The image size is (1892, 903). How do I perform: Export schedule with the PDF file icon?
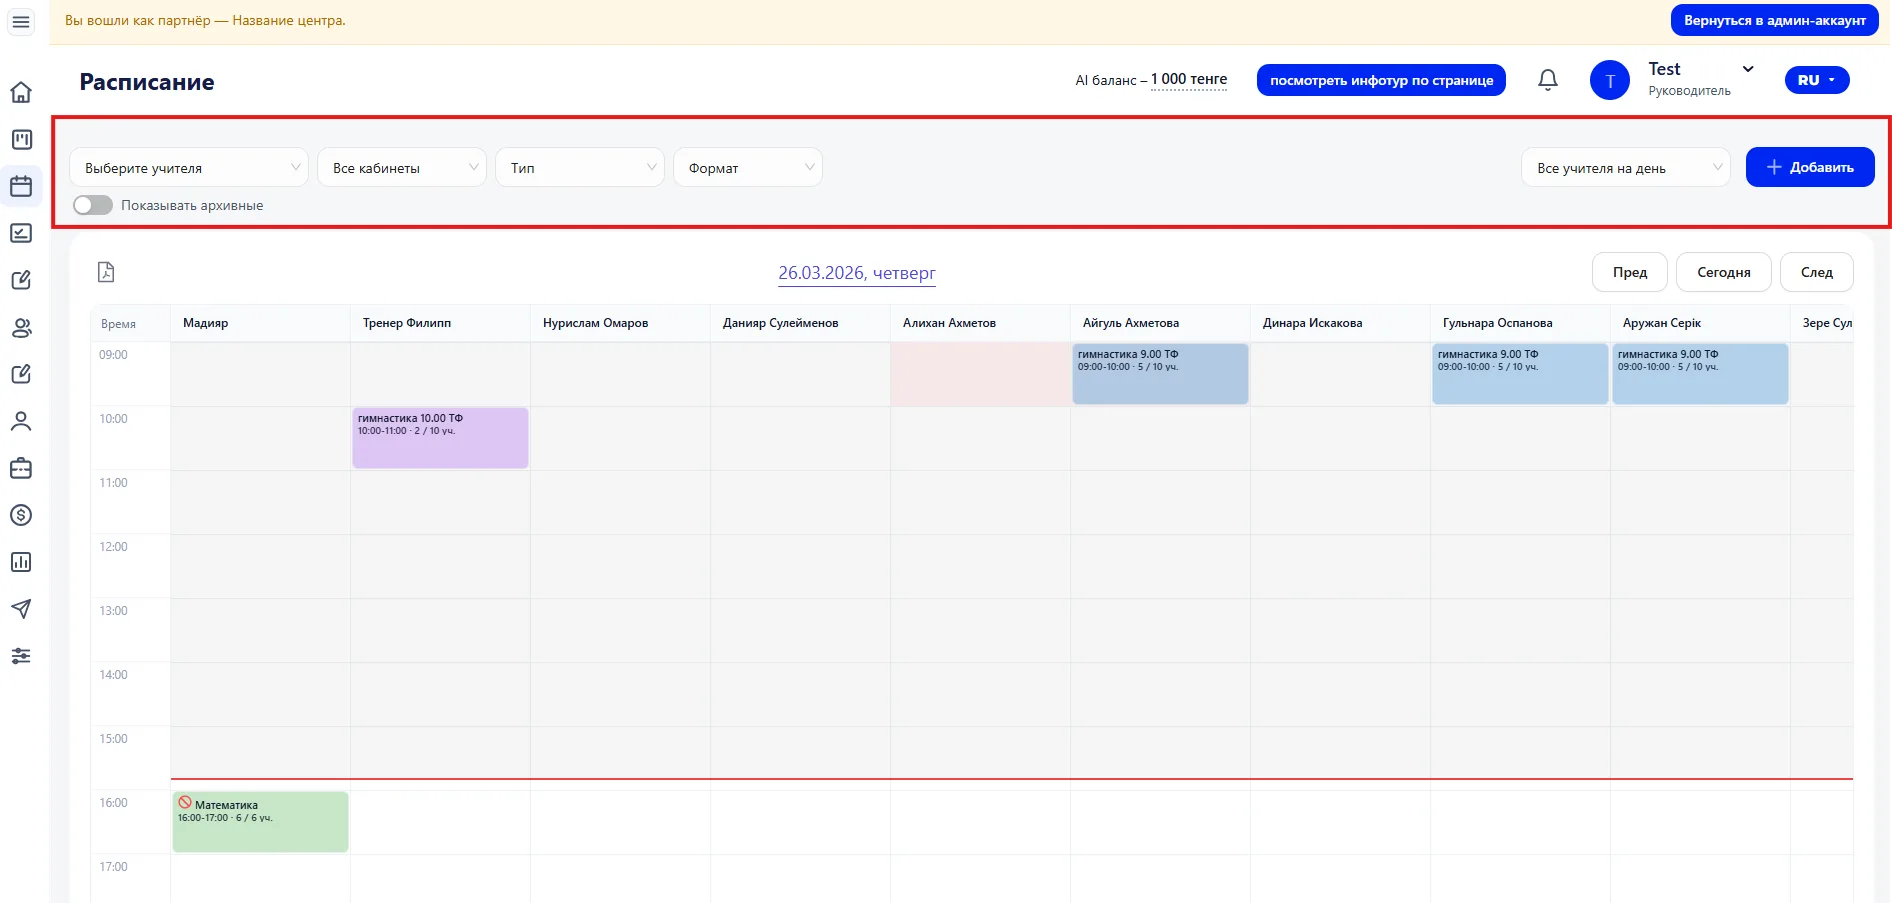pos(106,272)
